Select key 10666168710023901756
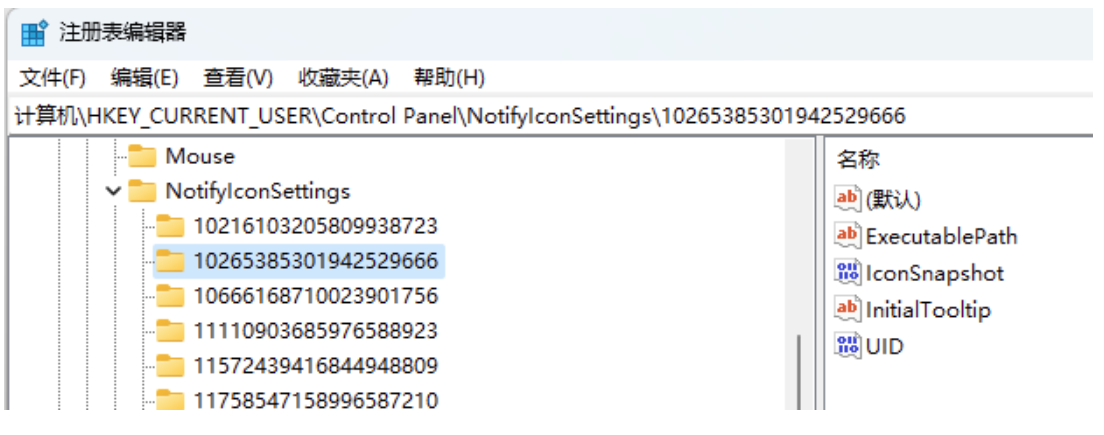Screen dimensions: 1104x435 (x=315, y=296)
